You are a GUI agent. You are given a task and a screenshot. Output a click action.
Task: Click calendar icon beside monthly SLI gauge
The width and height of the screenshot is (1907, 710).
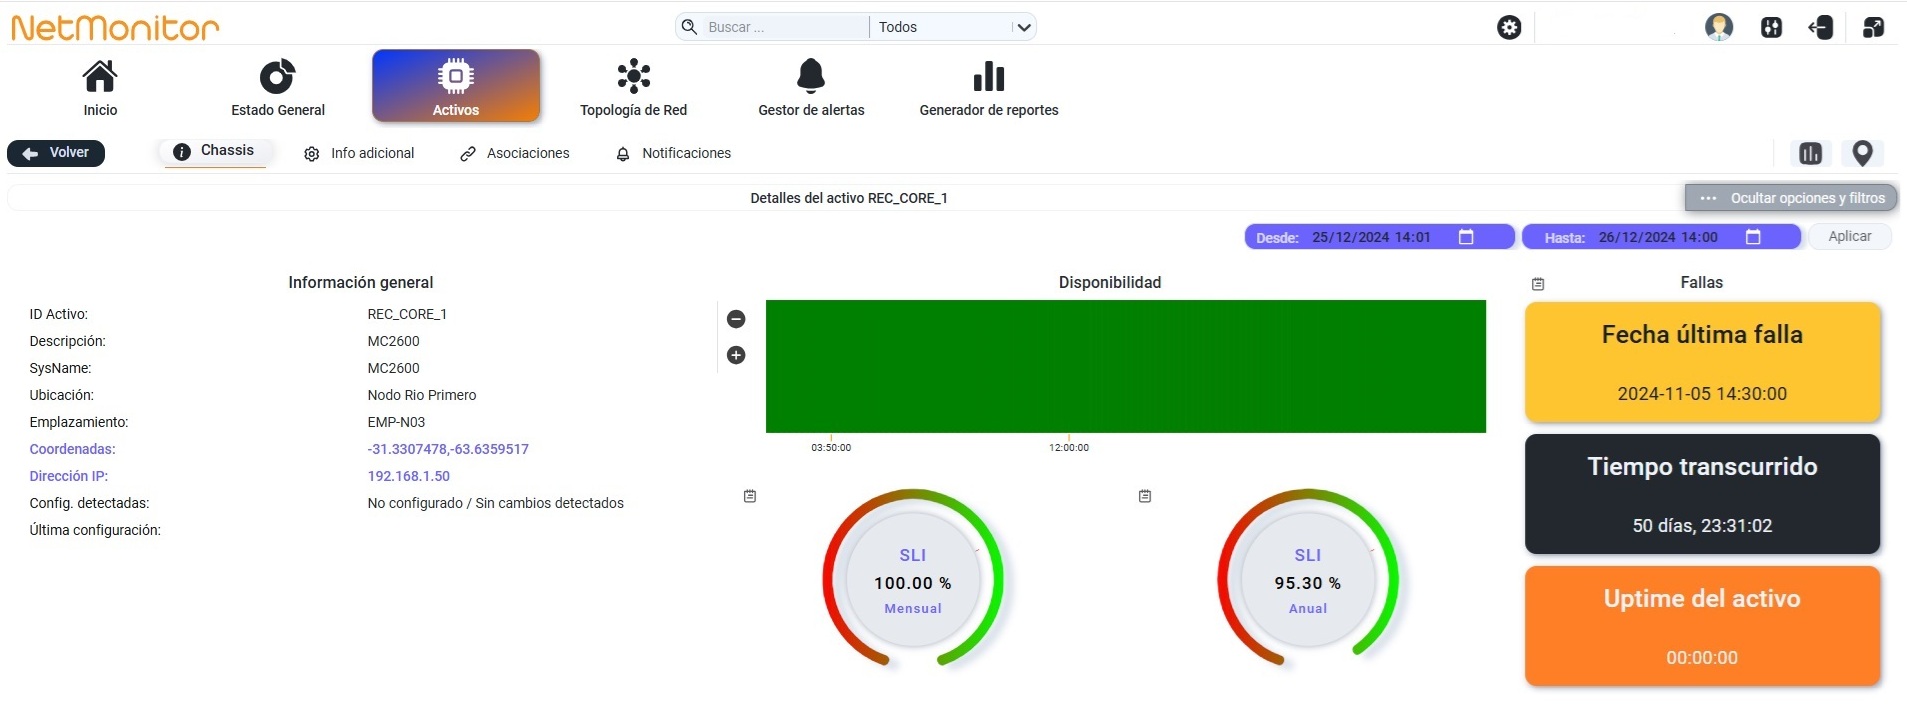click(x=750, y=496)
